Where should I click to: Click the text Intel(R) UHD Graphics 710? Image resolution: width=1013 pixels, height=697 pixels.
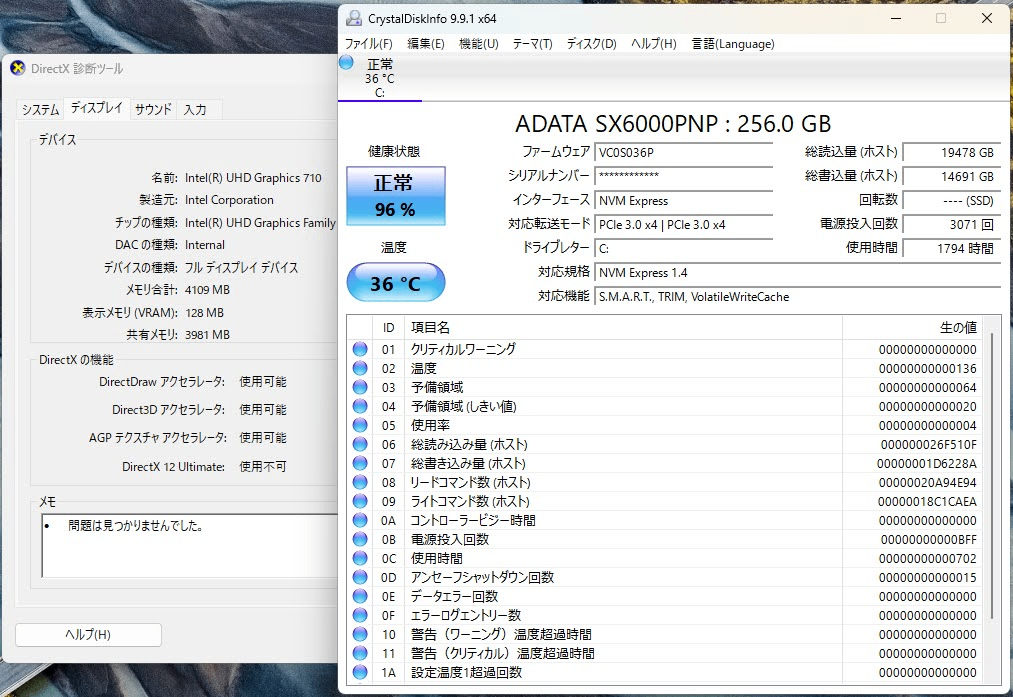[x=253, y=178]
